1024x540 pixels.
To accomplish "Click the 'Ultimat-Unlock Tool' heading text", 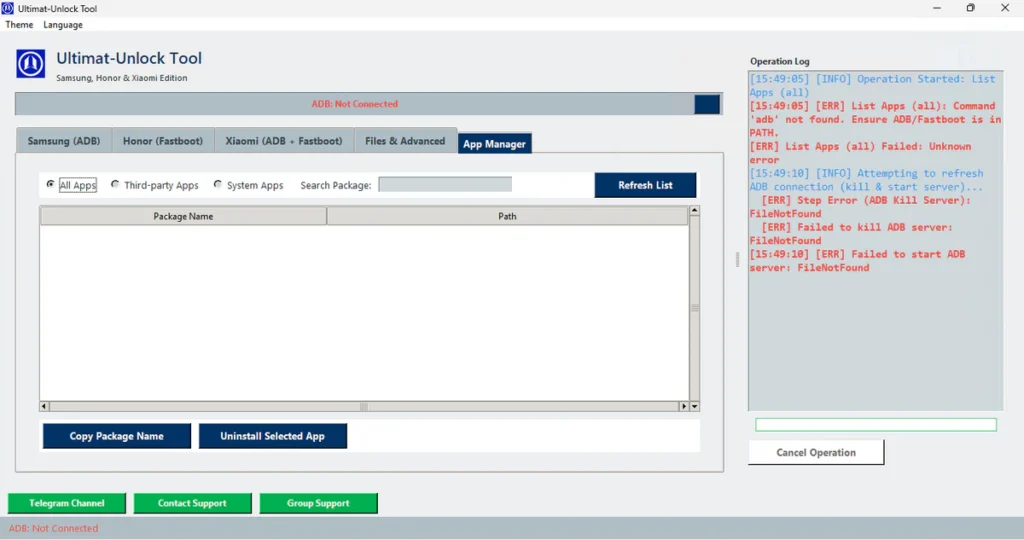I will [129, 58].
